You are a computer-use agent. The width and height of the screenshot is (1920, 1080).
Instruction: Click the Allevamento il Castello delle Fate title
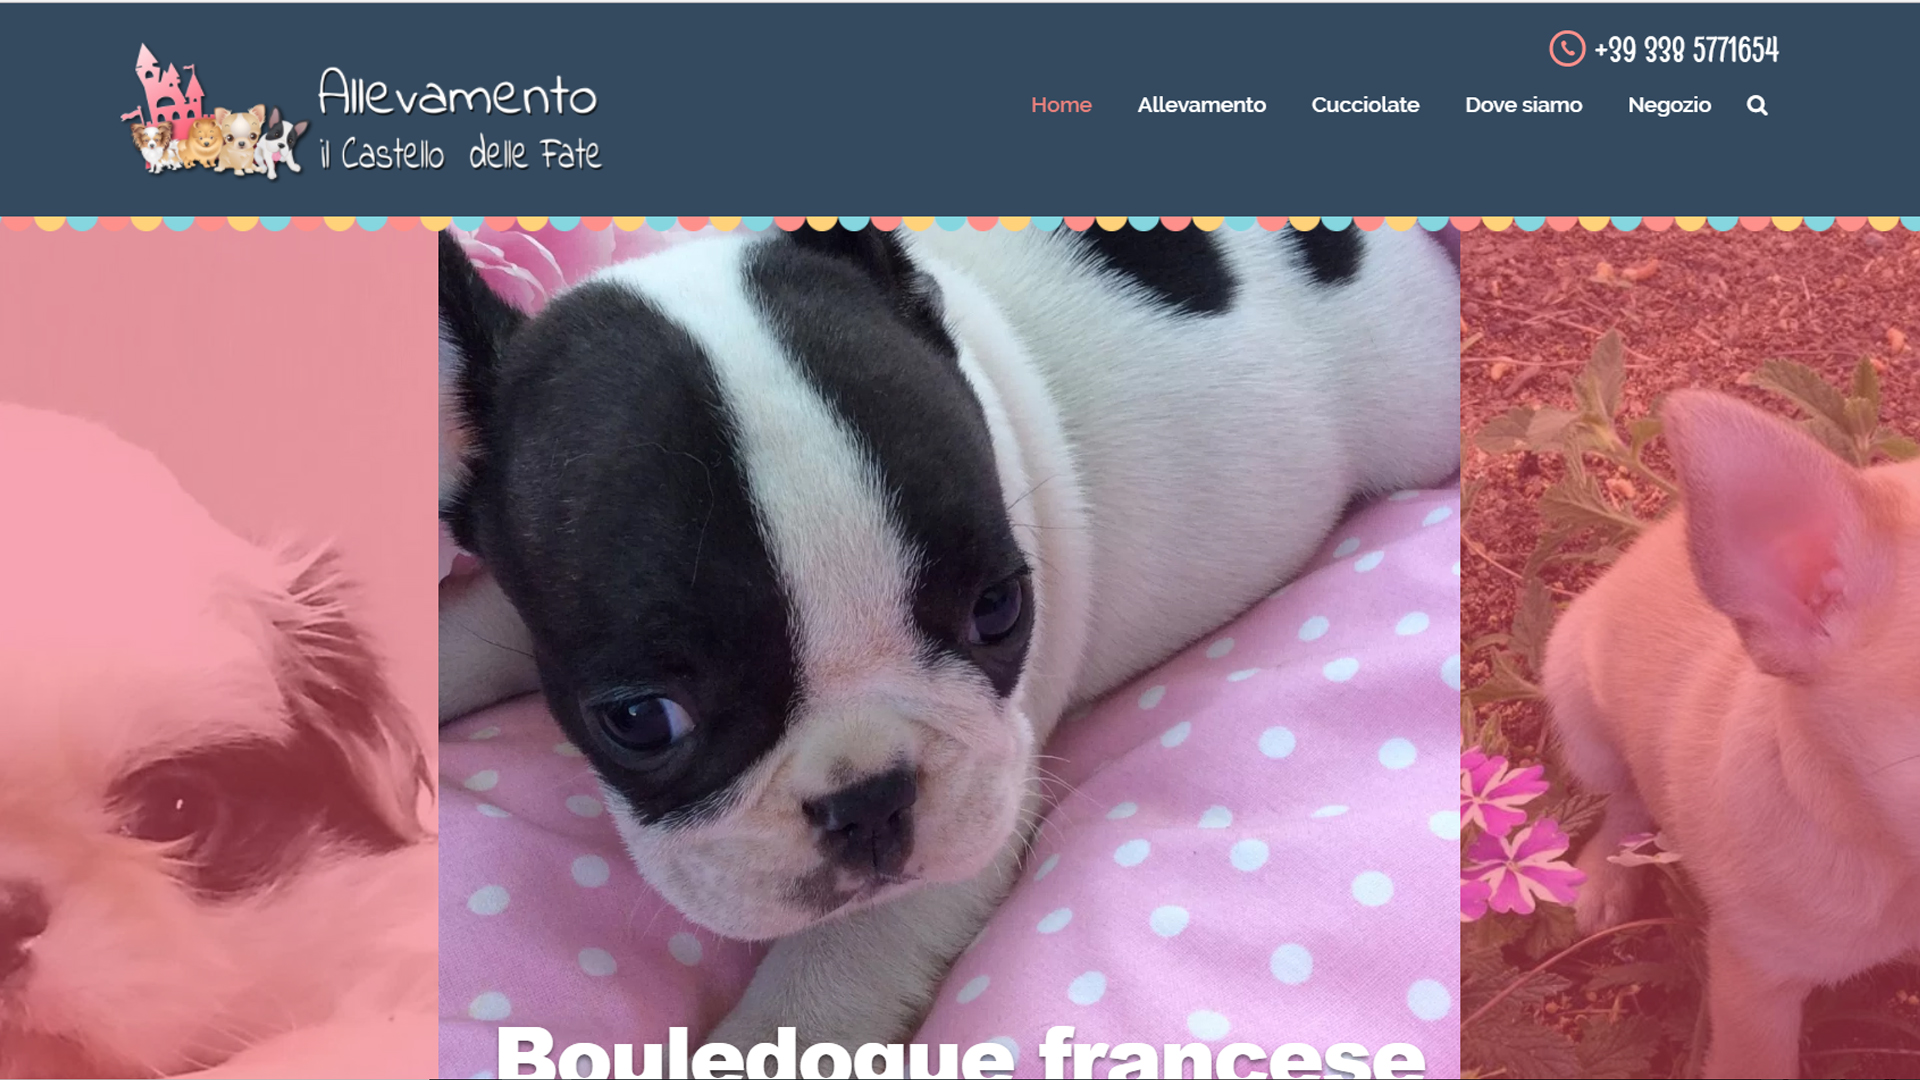point(460,120)
